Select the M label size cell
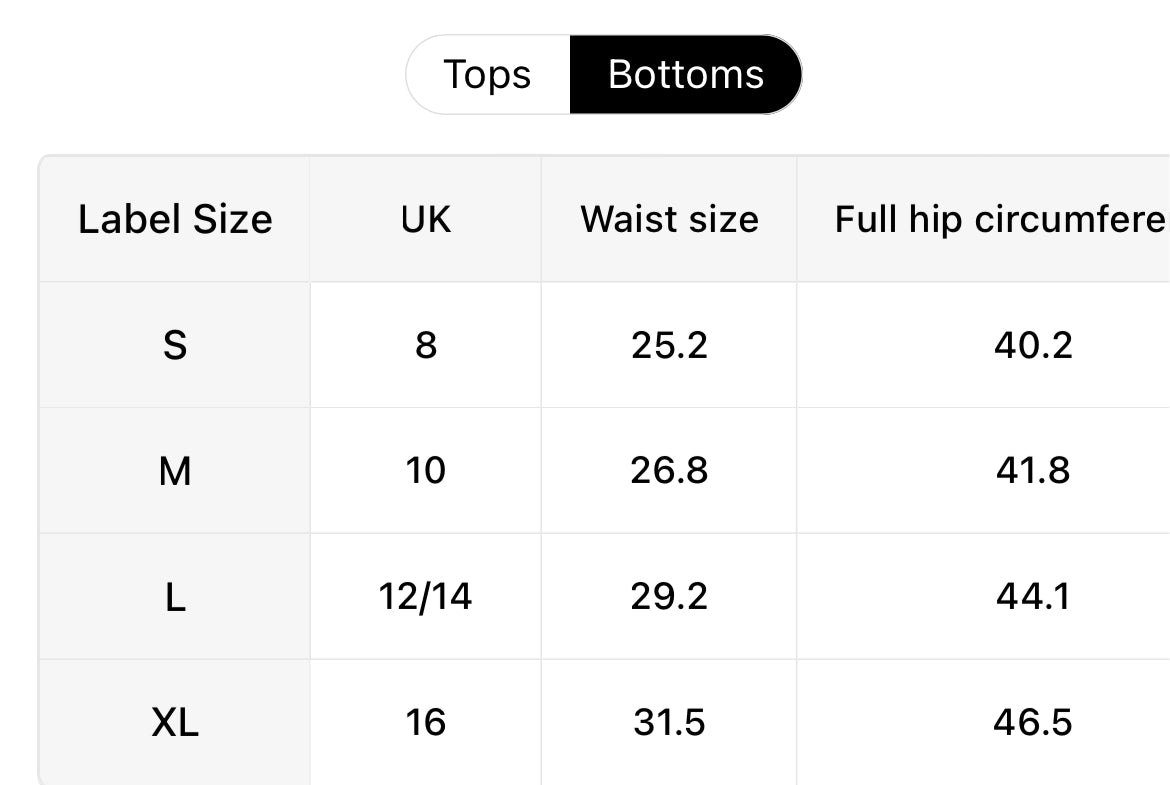Screen dimensions: 1170x785 pyautogui.click(x=175, y=470)
